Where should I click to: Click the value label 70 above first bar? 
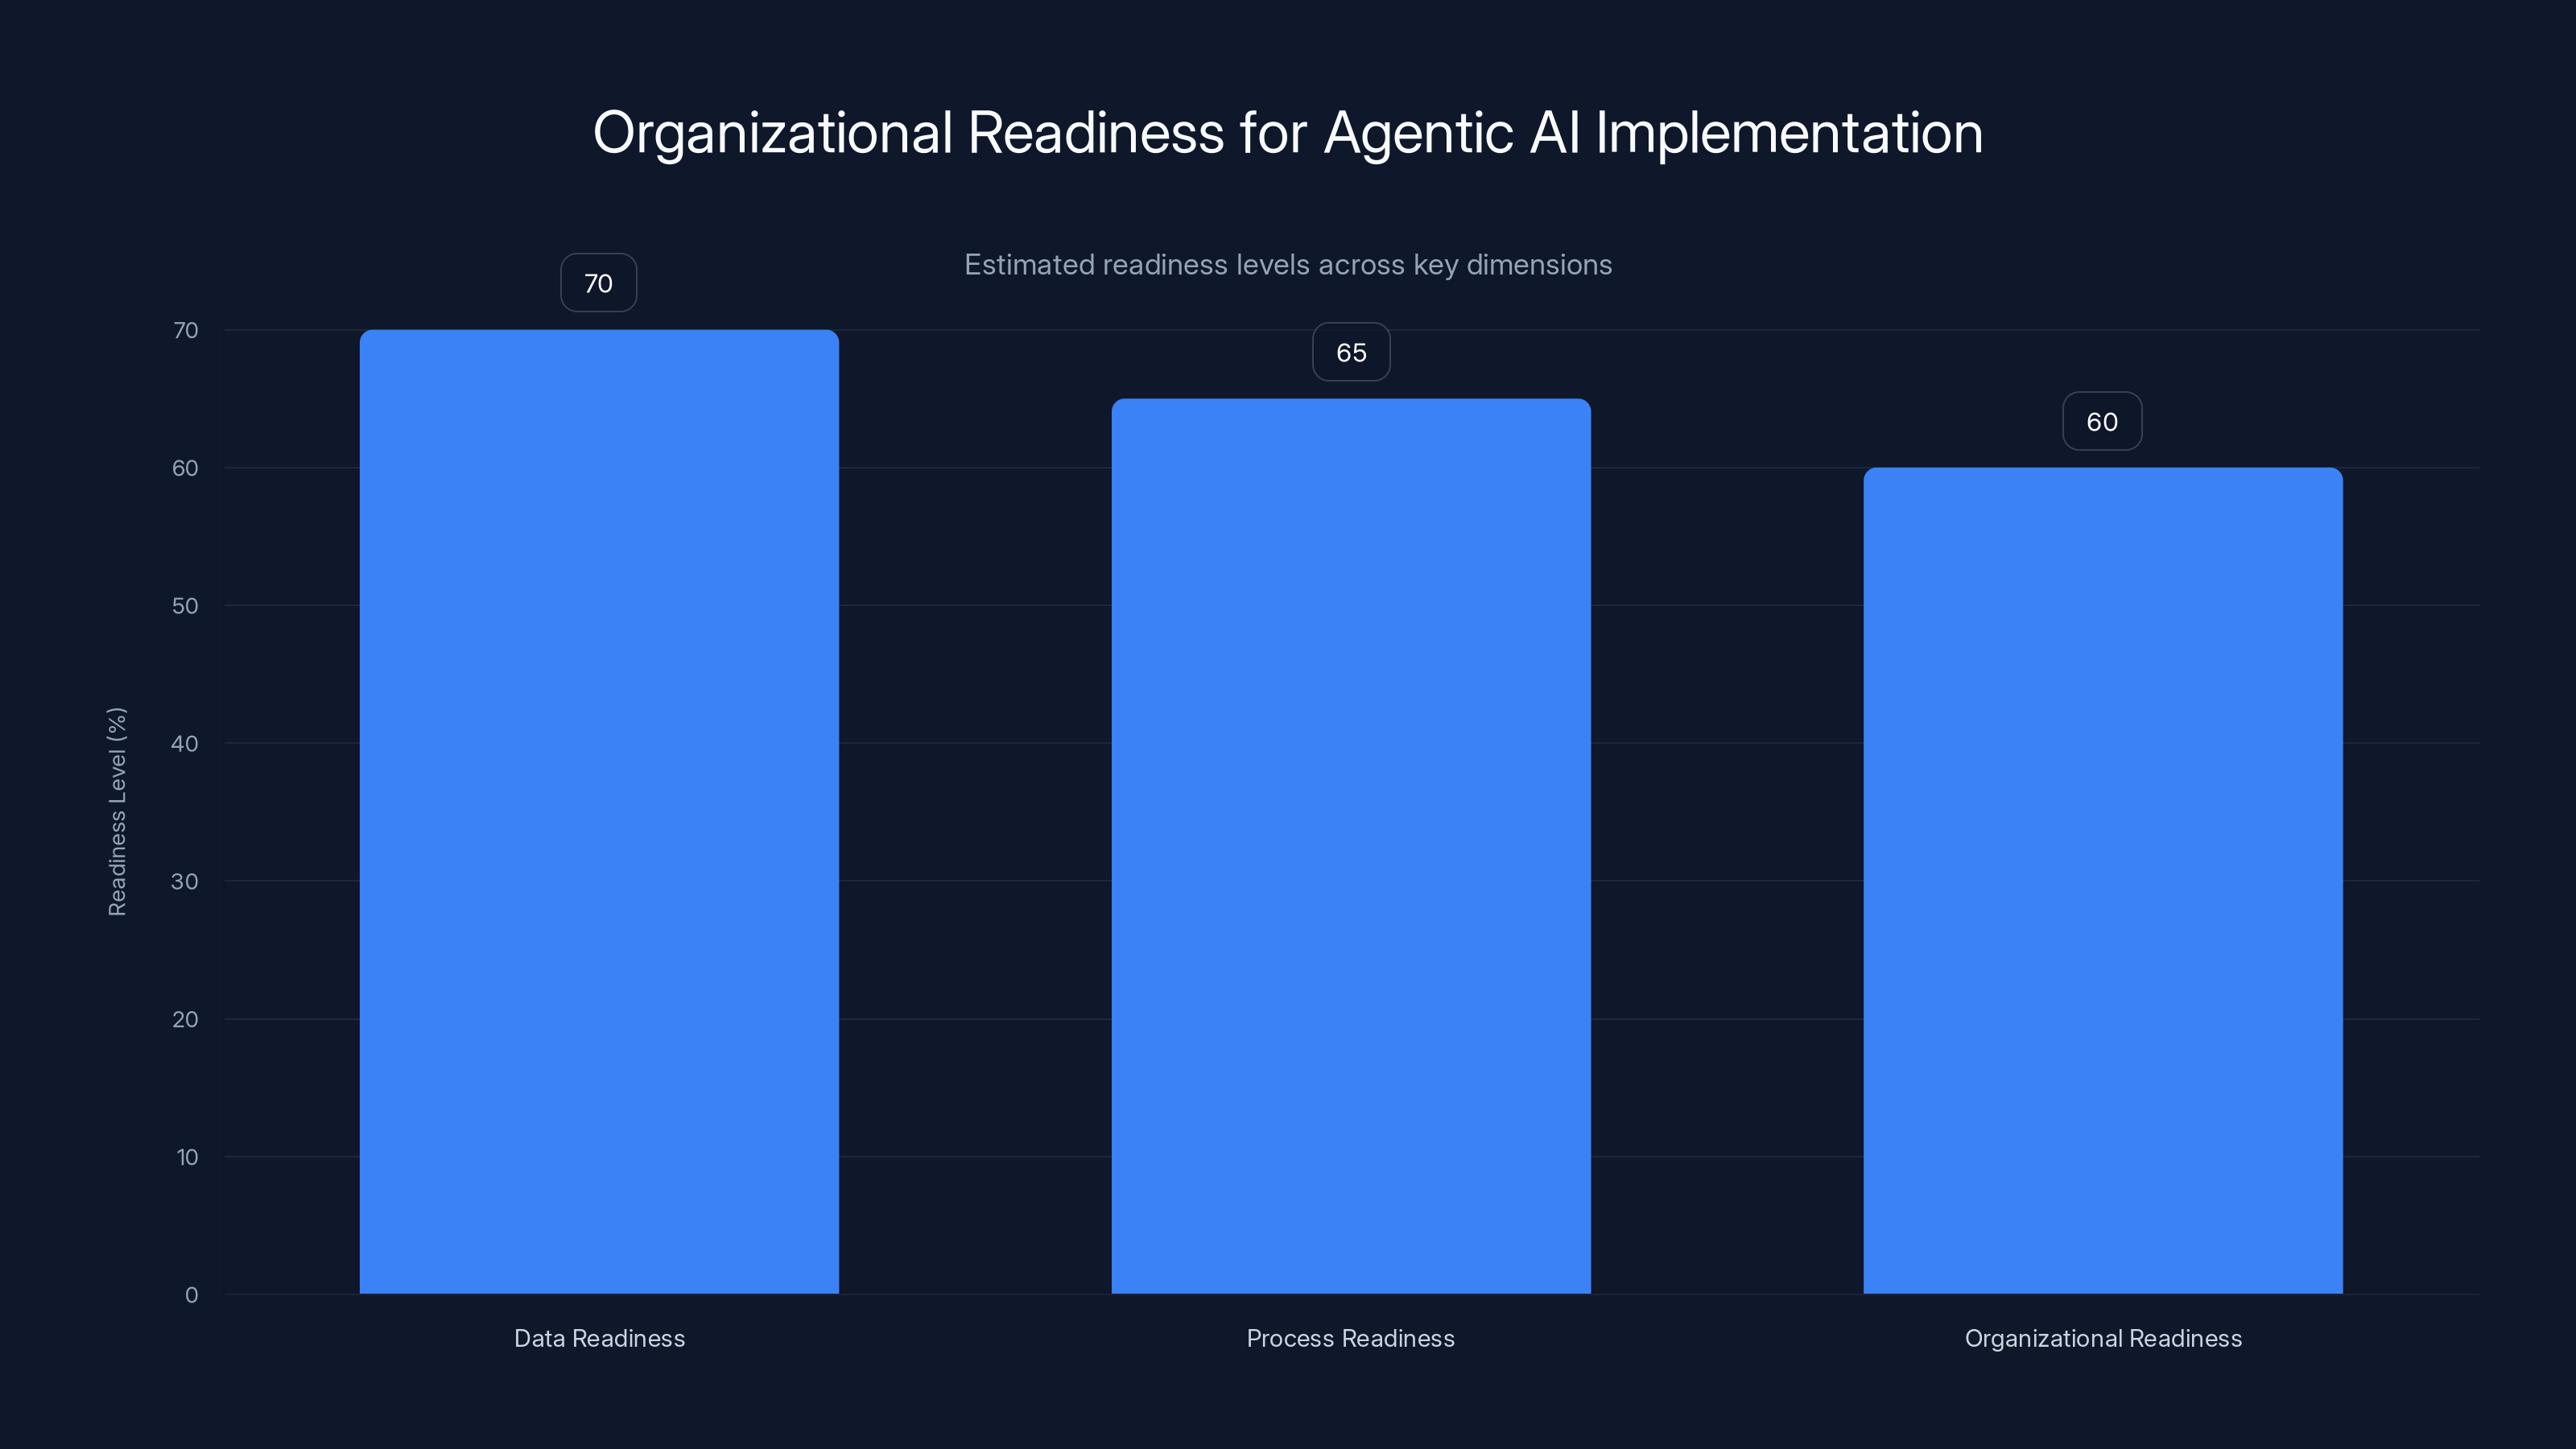598,282
